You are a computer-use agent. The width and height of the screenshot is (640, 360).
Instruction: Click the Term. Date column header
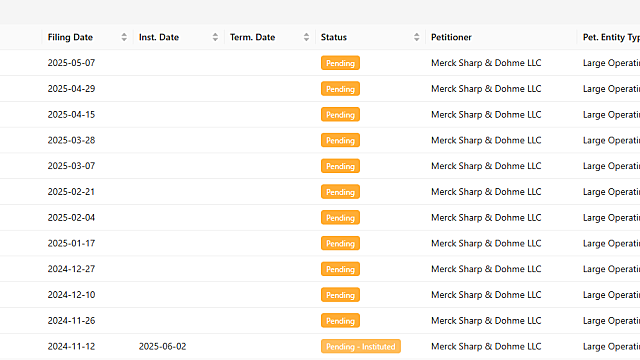coord(269,37)
